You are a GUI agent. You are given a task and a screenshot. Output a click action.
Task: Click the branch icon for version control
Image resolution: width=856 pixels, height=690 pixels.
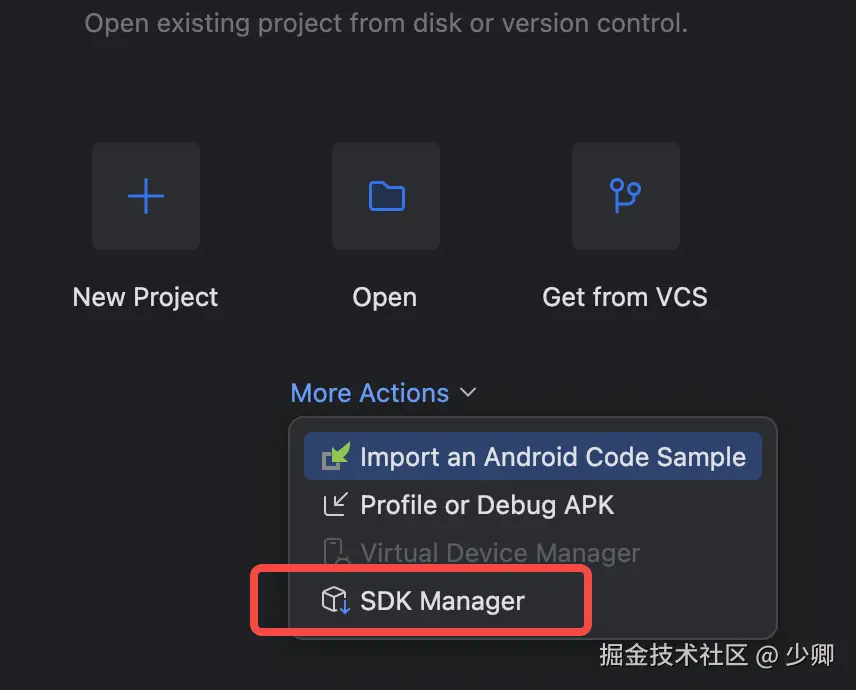tap(626, 196)
